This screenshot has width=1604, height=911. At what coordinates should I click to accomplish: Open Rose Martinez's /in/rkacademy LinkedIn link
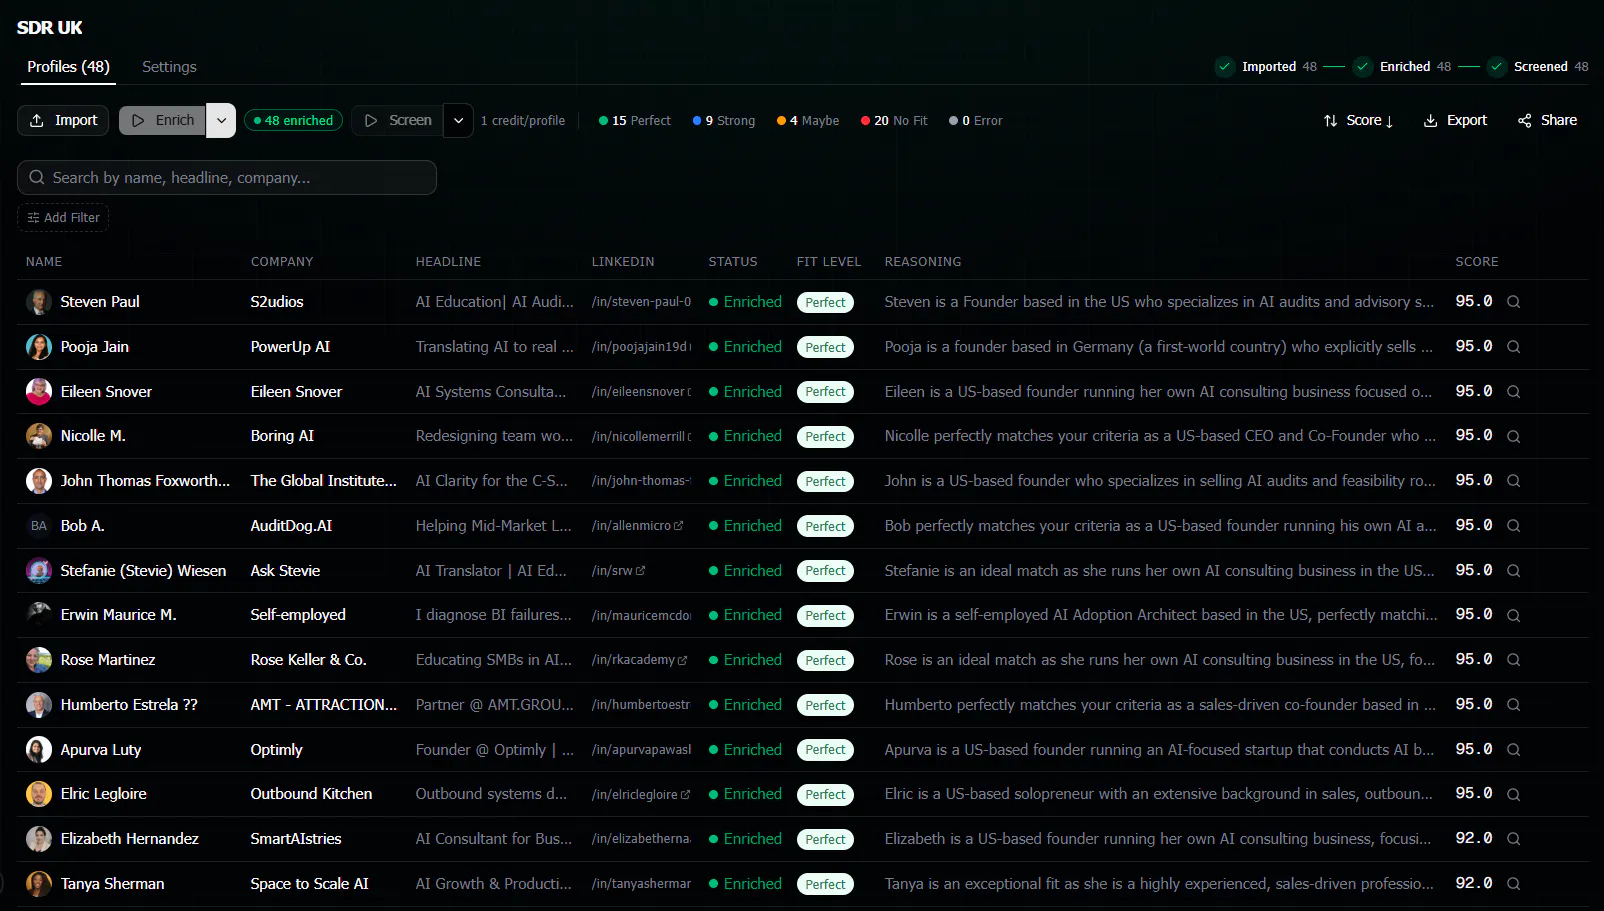639,660
